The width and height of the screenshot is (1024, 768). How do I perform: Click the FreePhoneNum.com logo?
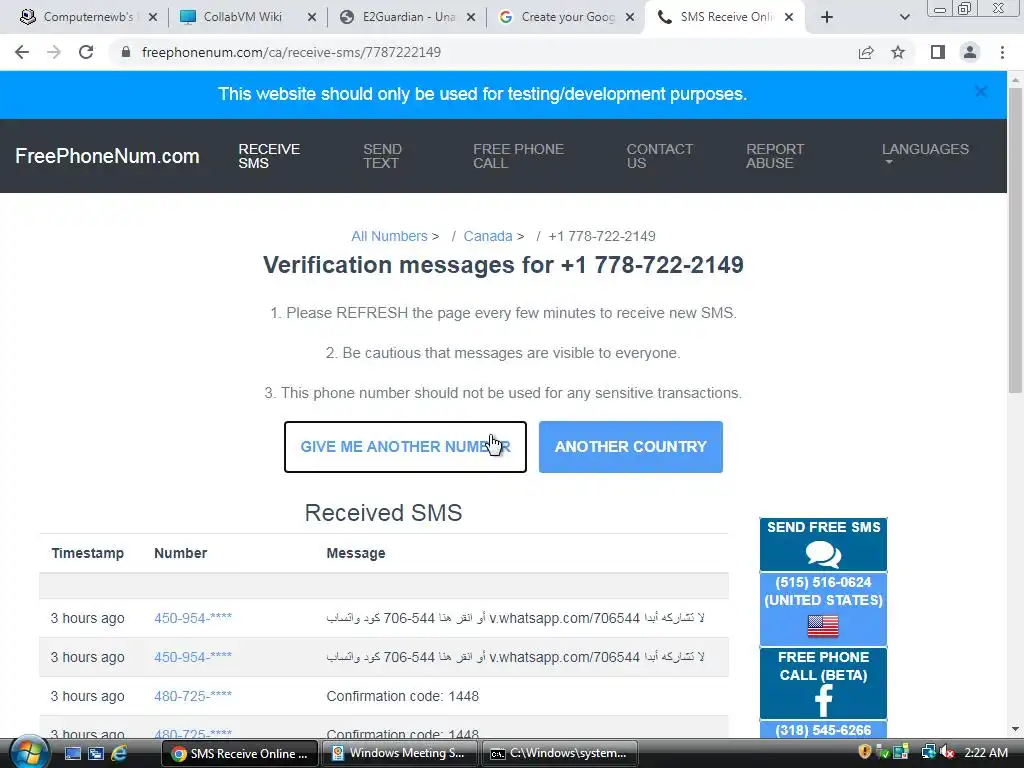107,156
